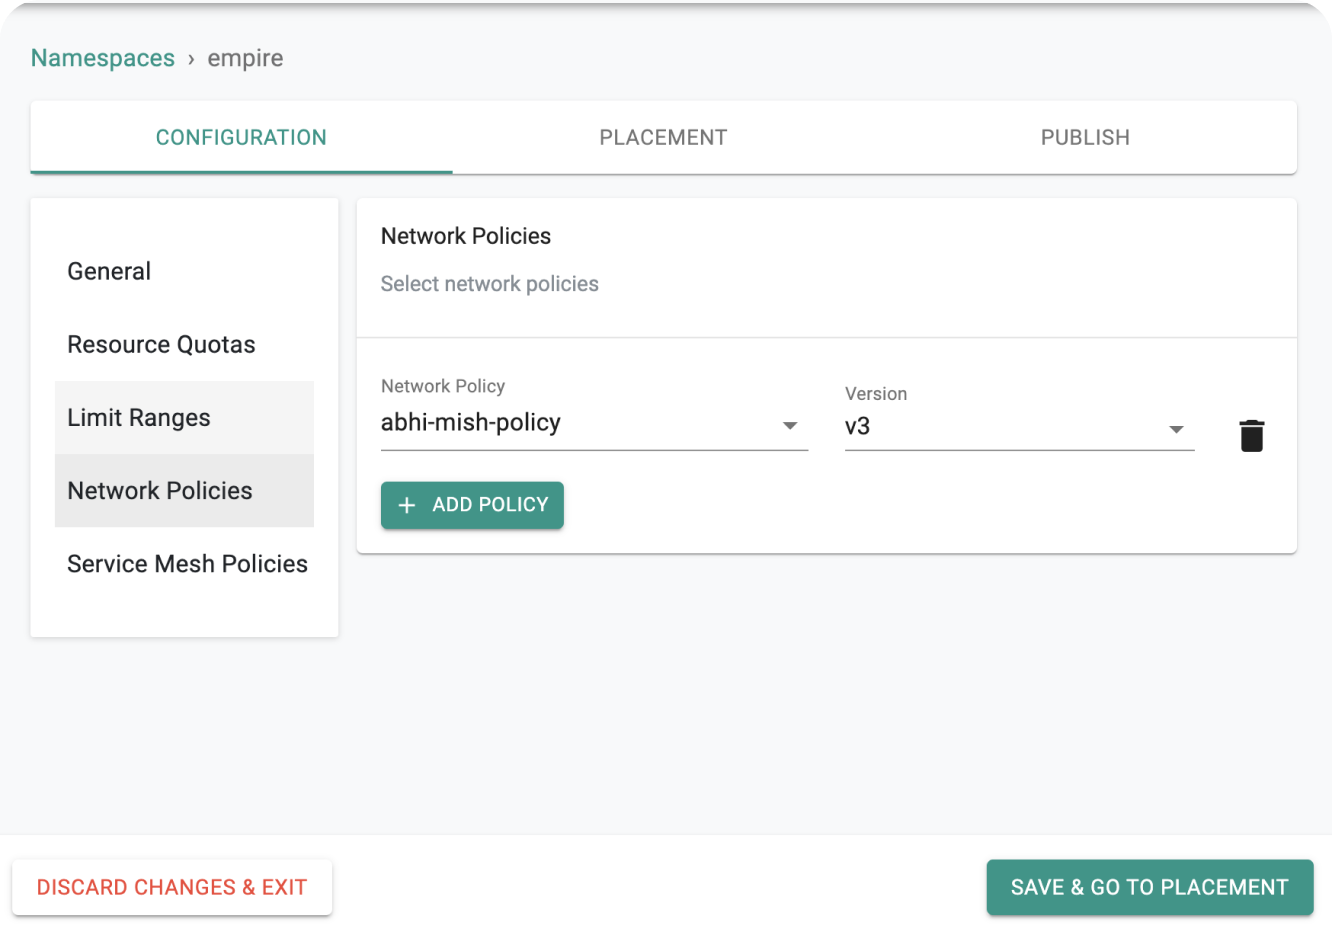Select Network Policies in the sidebar
Screen dimensions: 1332x945
point(159,490)
